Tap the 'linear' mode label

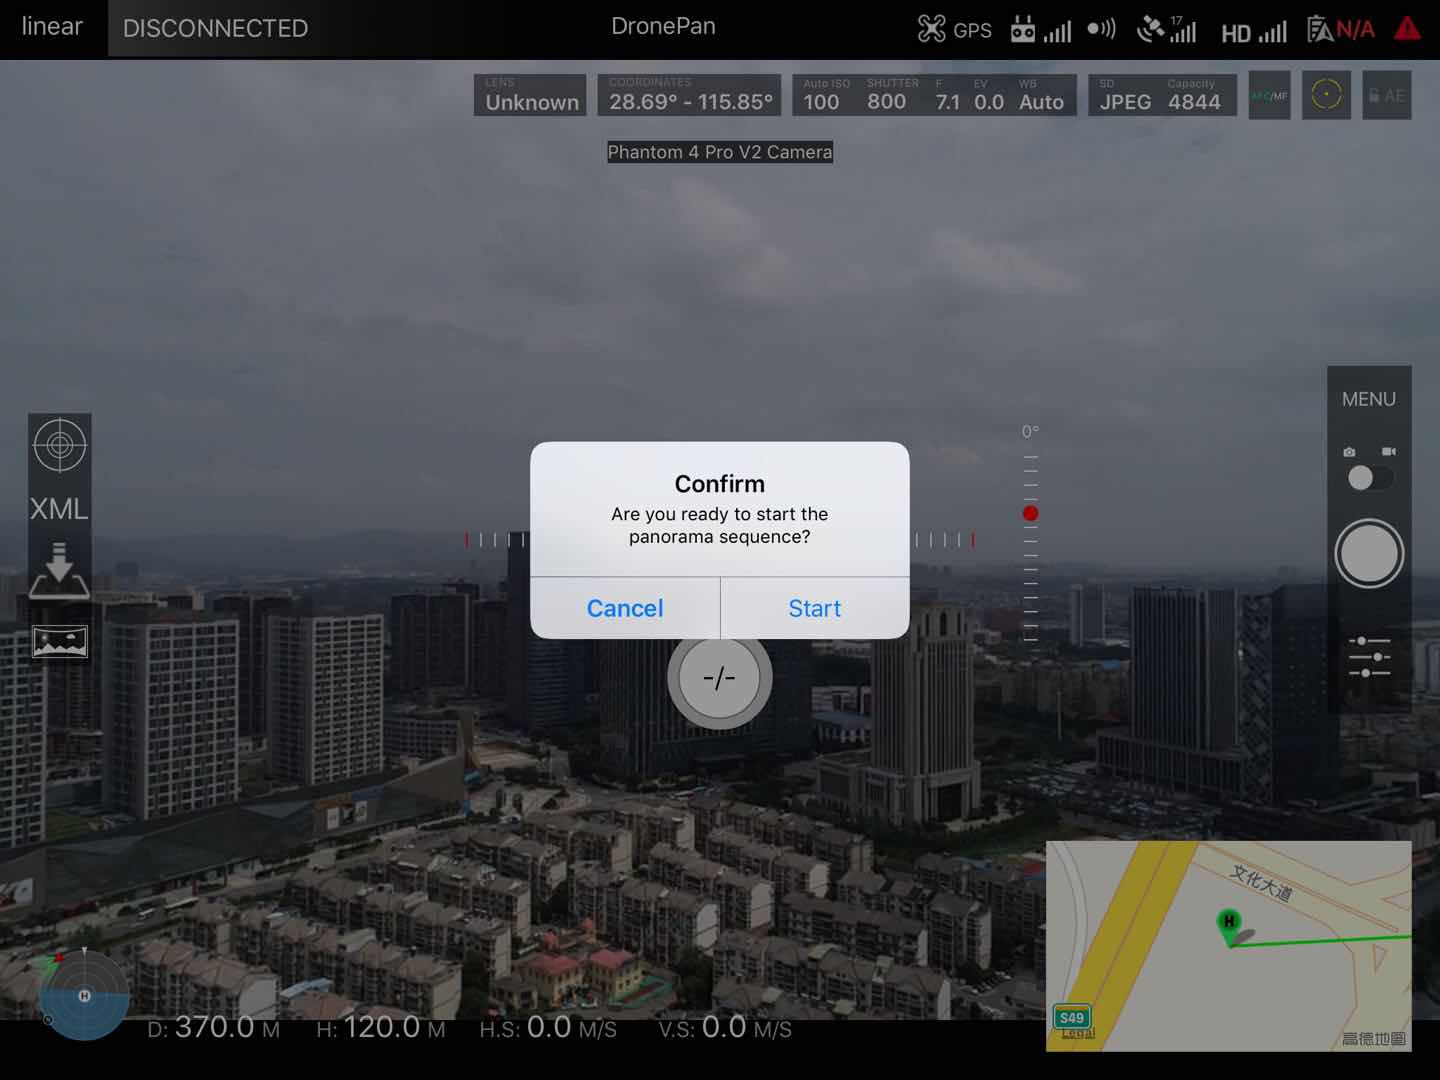tap(52, 27)
